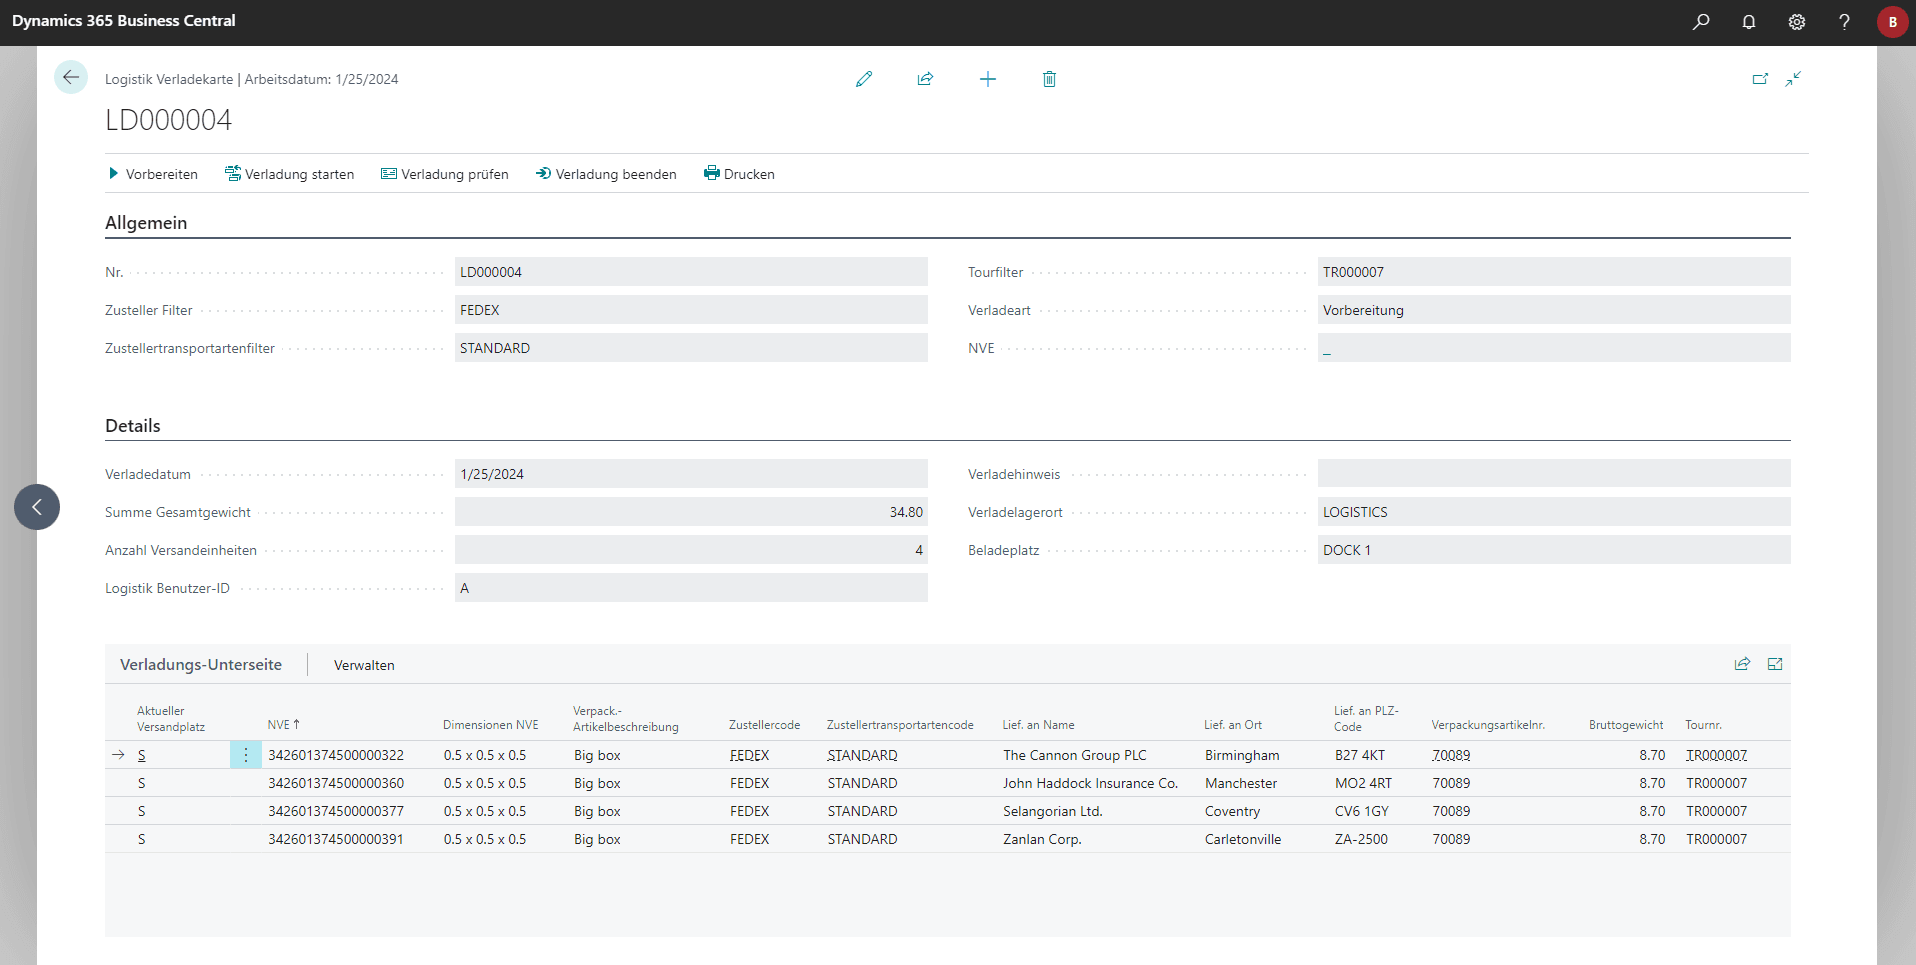The height and width of the screenshot is (965, 1916).
Task: Click postal code ZA-2500
Action: (x=1361, y=839)
